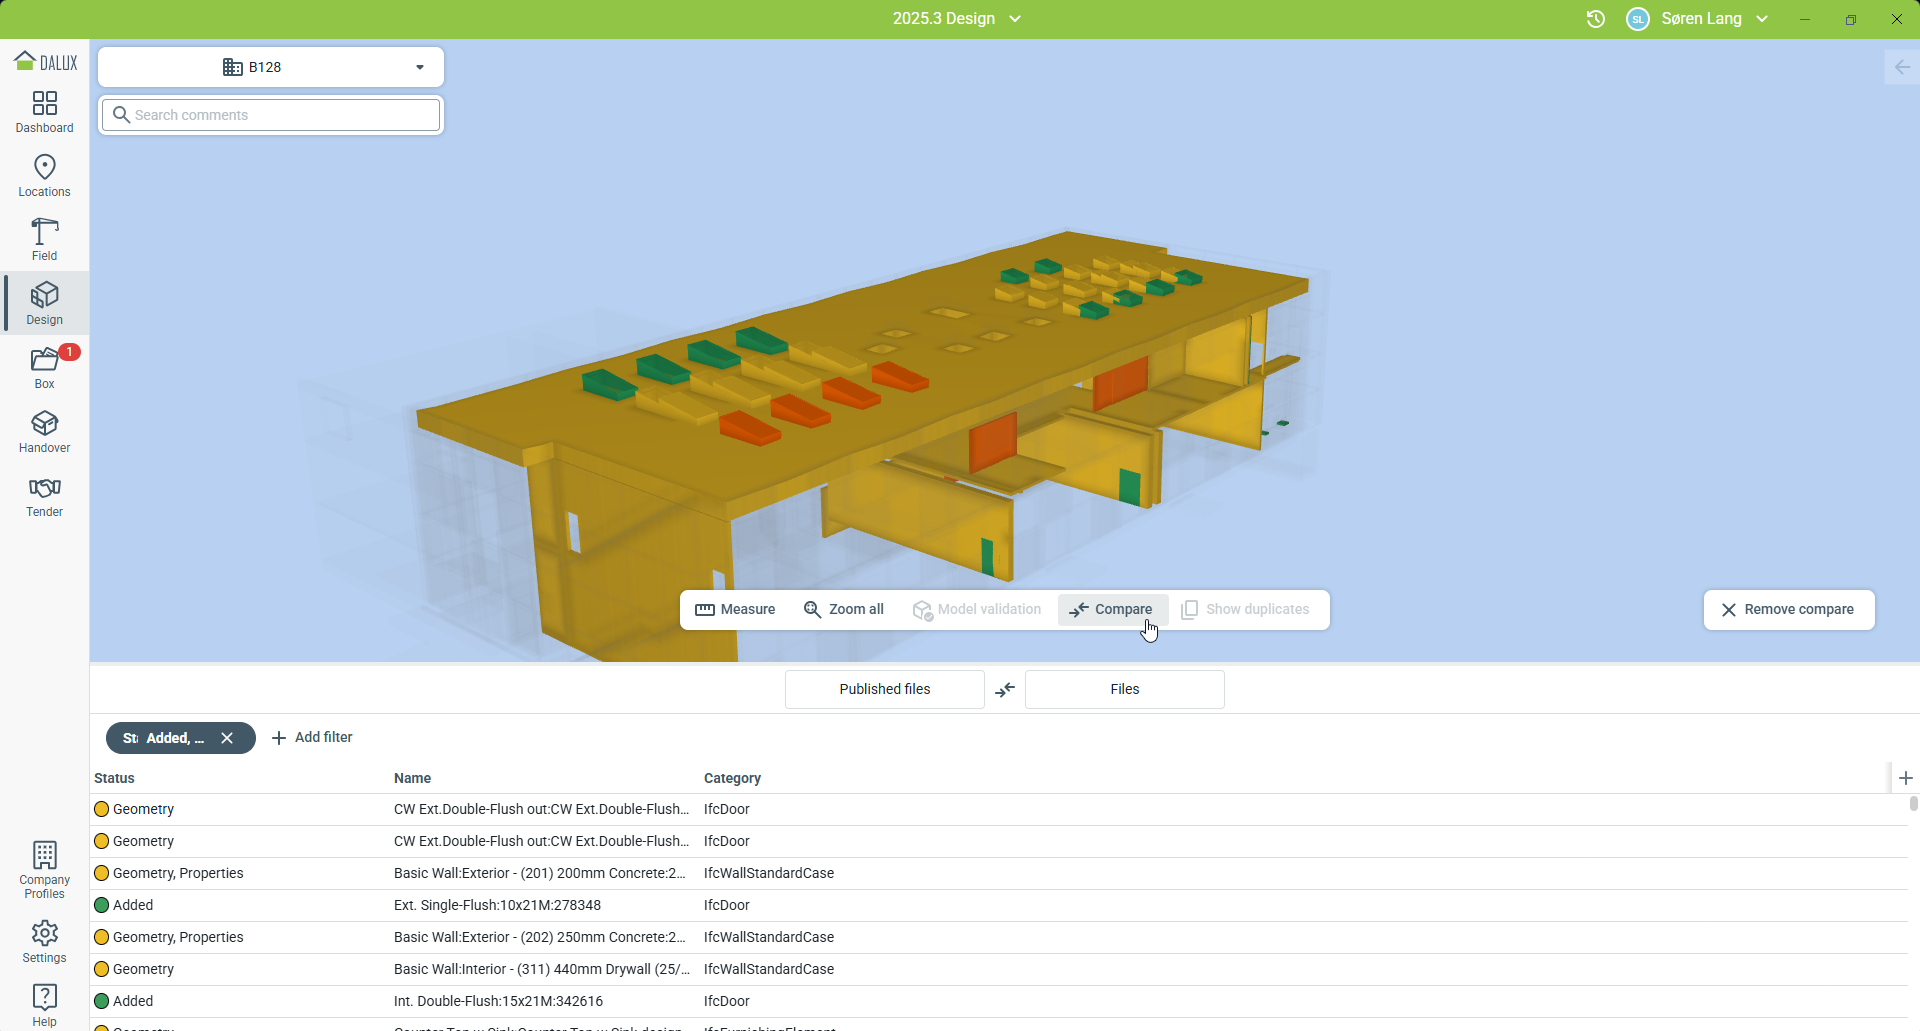Click the Remove compare button
The width and height of the screenshot is (1920, 1031).
click(1788, 610)
